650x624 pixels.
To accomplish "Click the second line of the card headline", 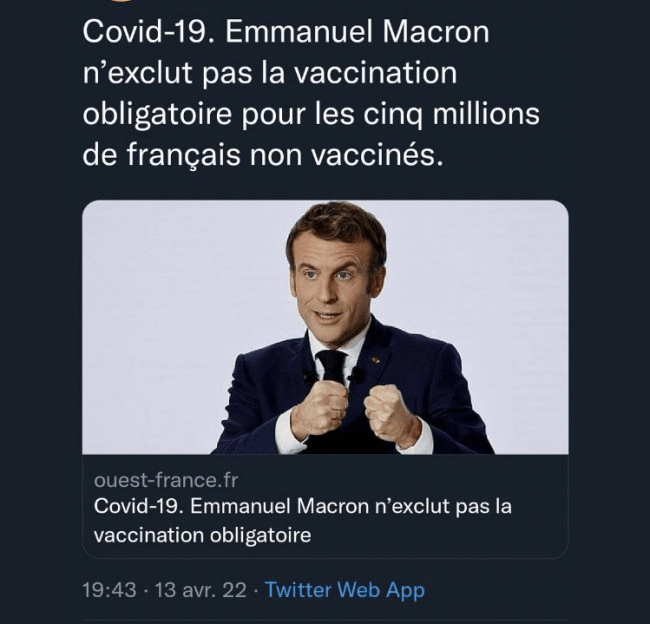I will coord(202,535).
